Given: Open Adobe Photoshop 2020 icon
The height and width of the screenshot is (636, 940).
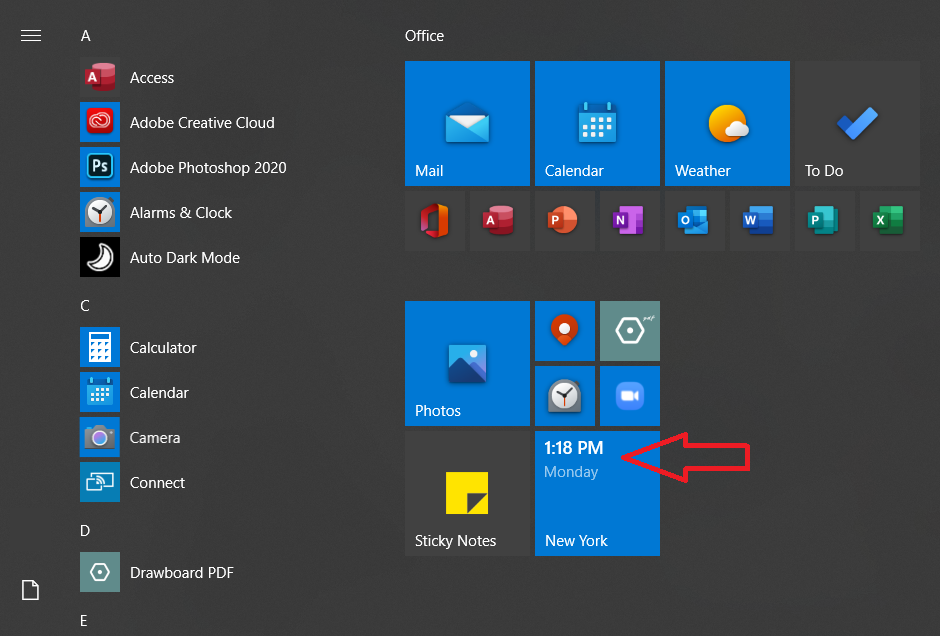Looking at the screenshot, I should [100, 167].
